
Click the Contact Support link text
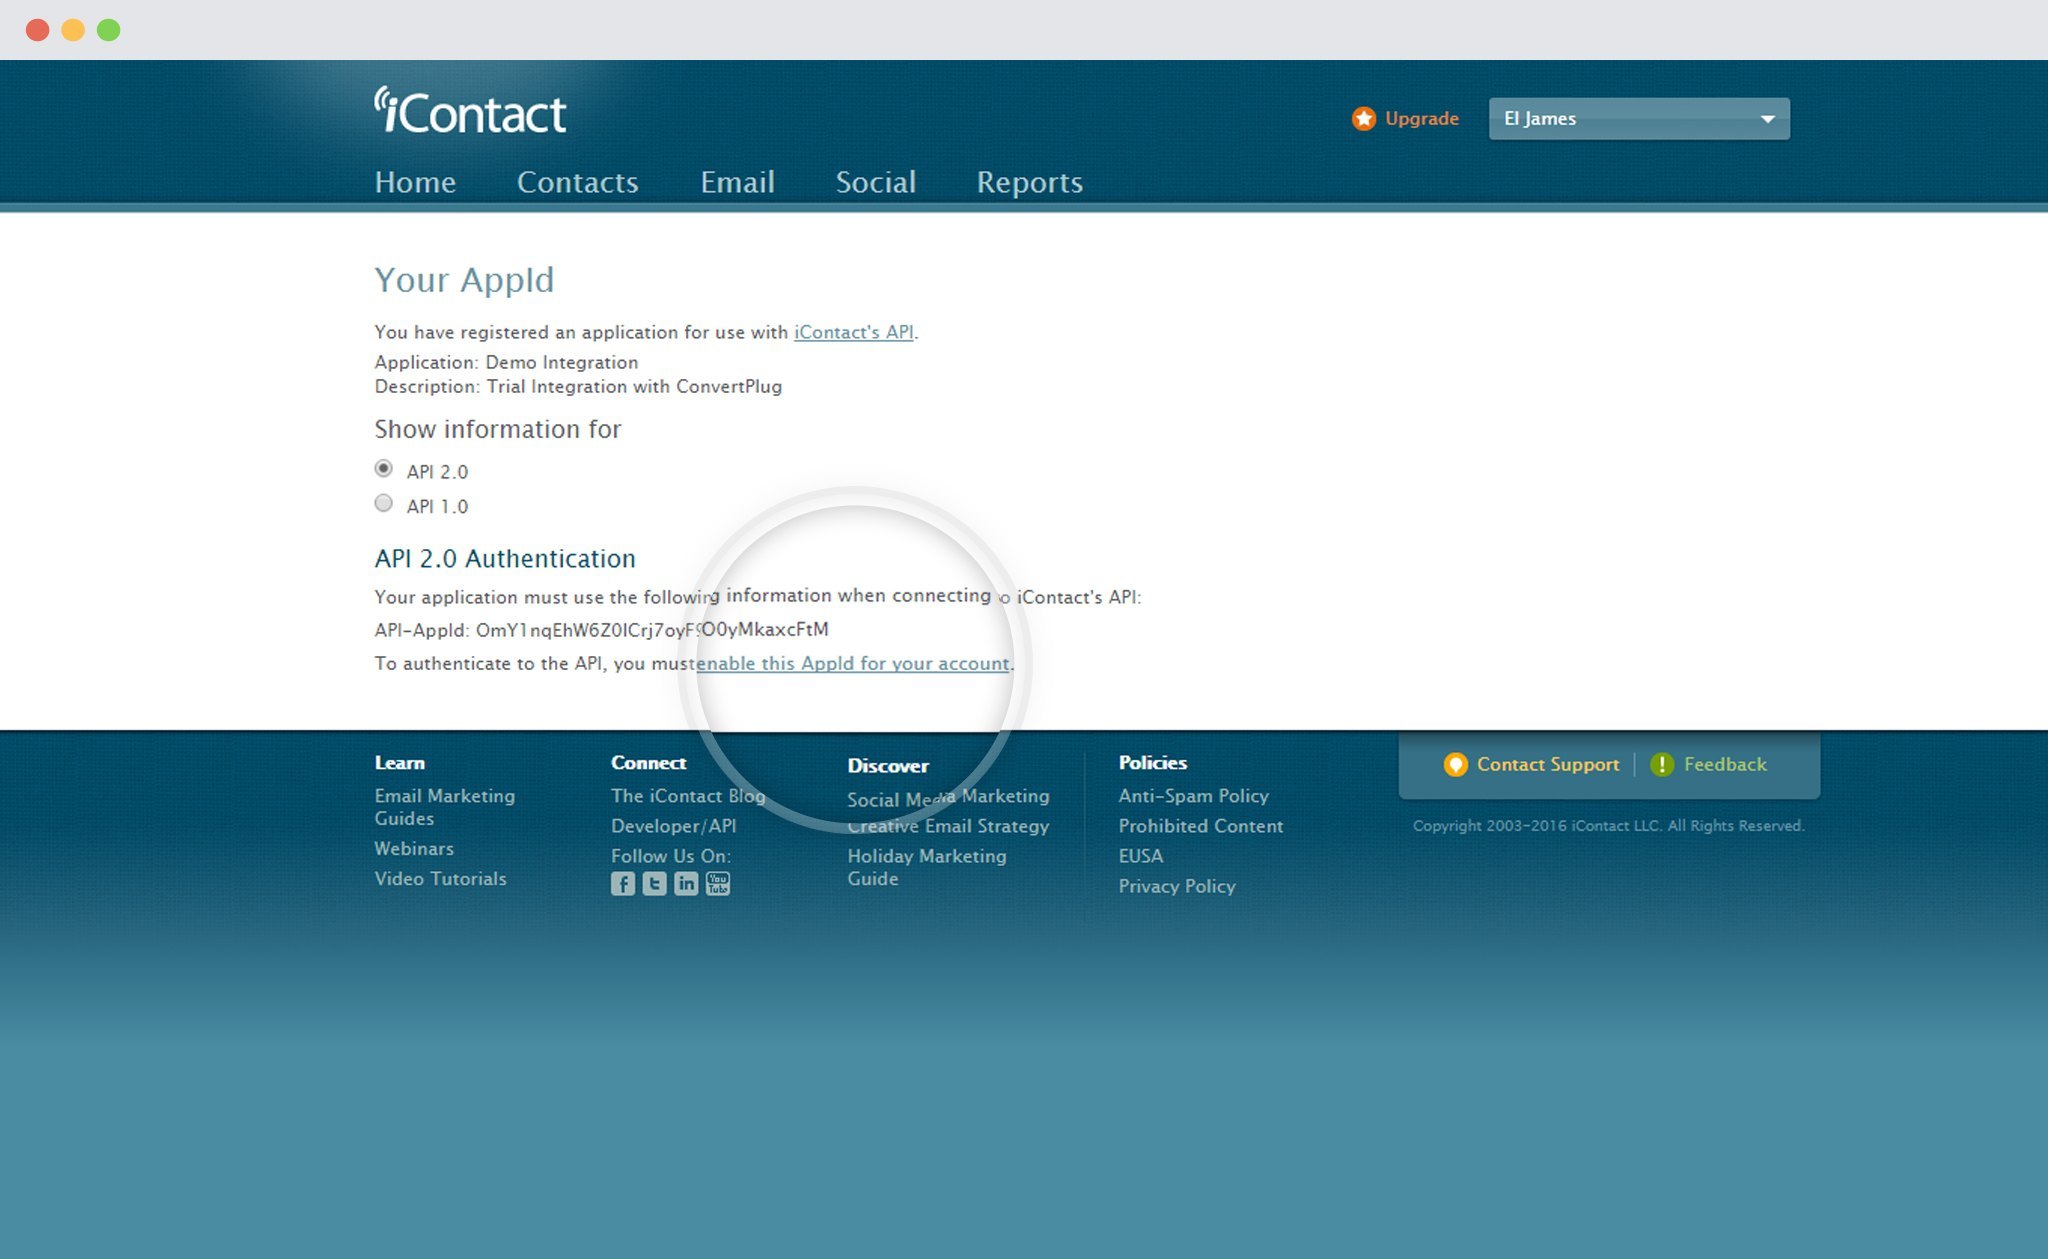(1547, 765)
